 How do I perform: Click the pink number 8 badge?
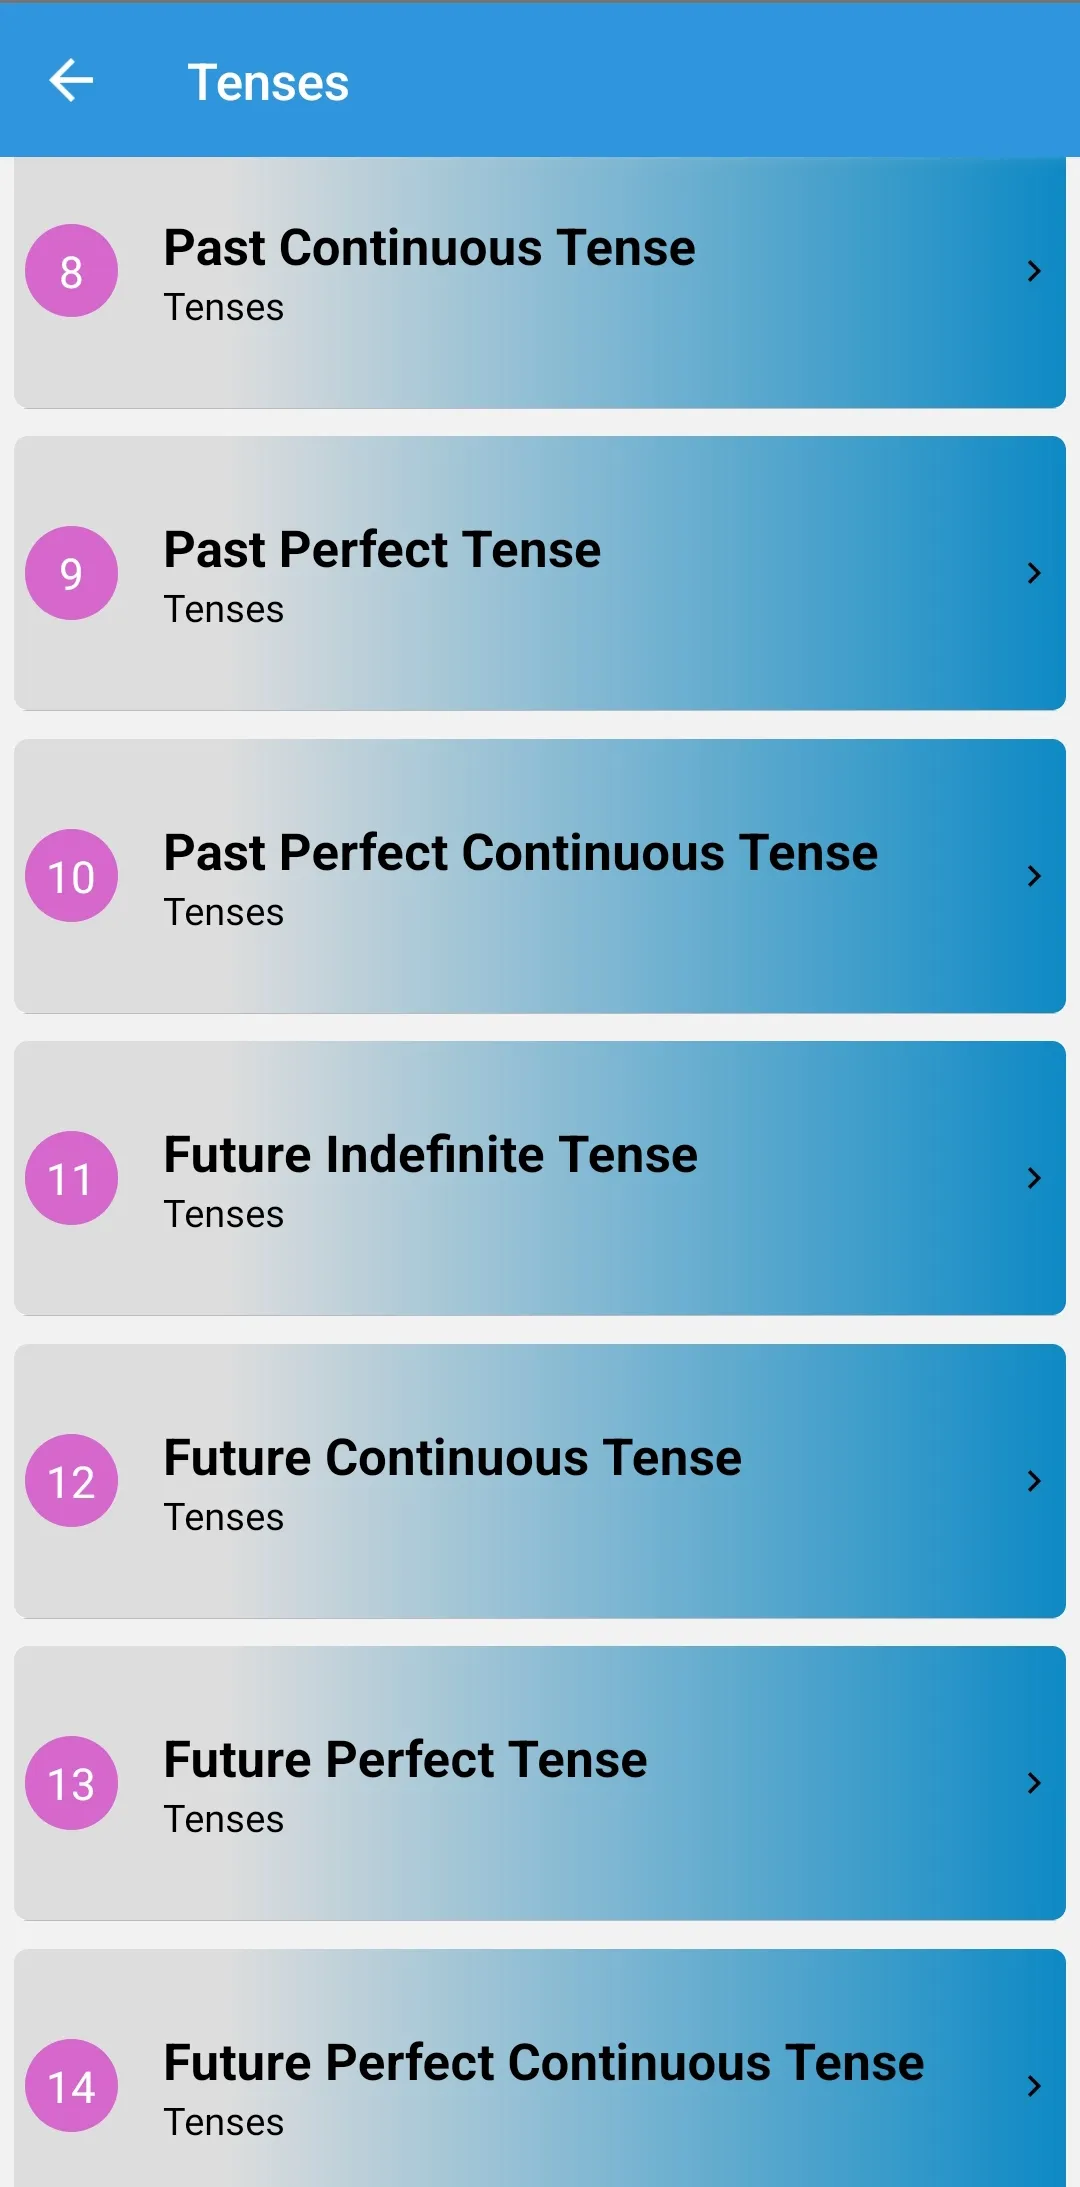[x=71, y=271]
